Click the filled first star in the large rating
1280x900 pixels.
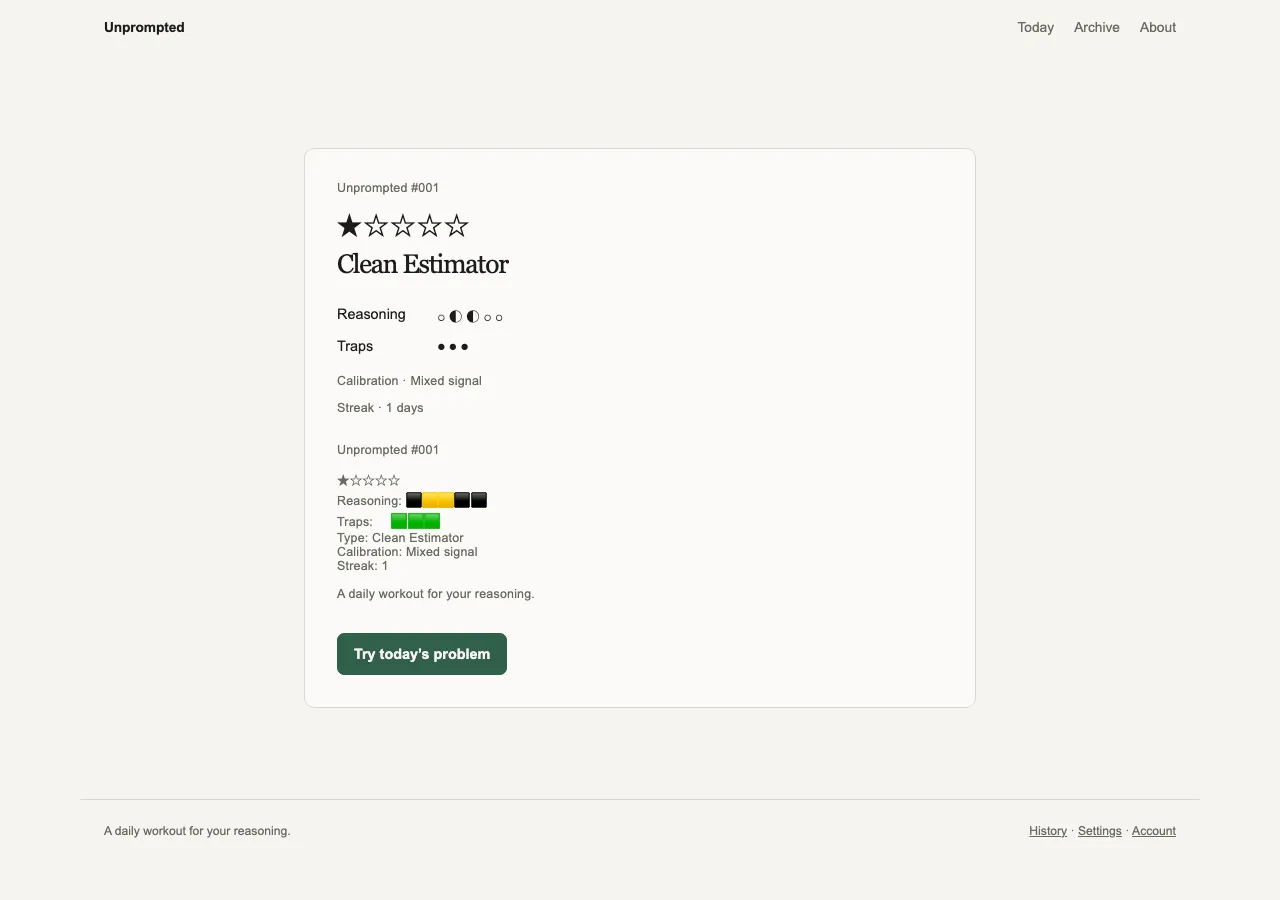coord(349,226)
